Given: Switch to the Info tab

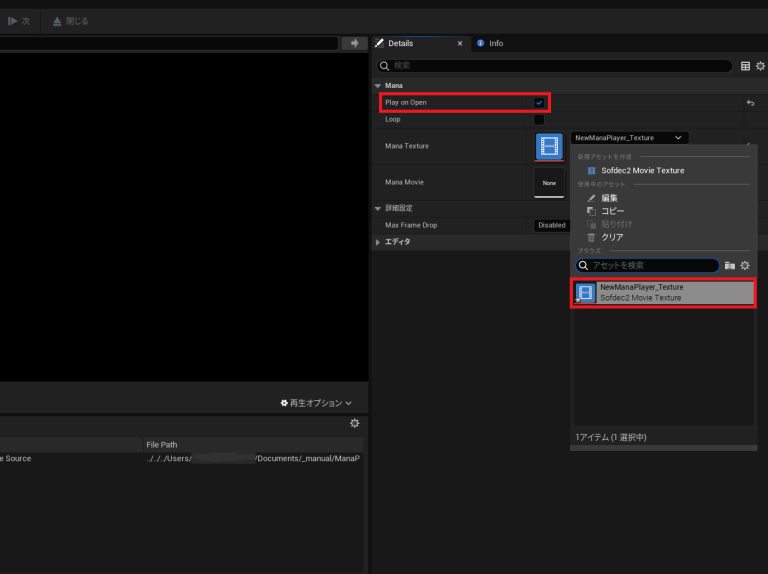Looking at the screenshot, I should point(490,44).
